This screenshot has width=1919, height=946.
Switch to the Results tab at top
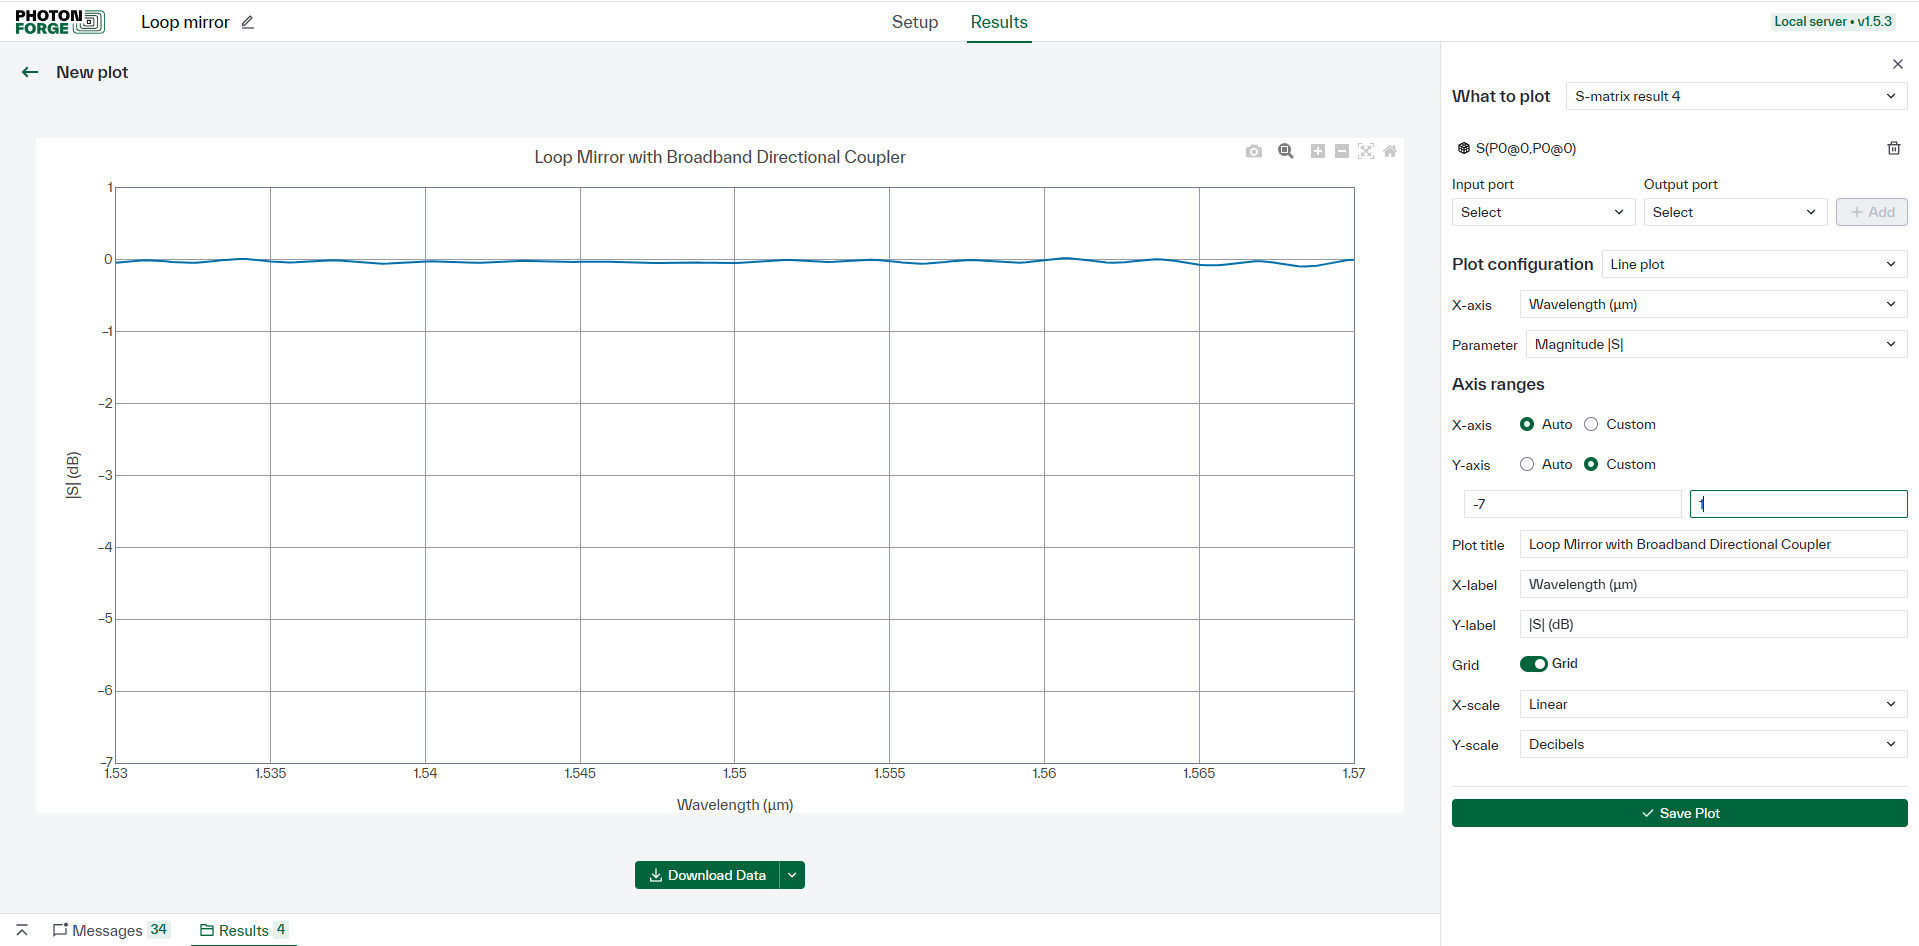click(999, 22)
